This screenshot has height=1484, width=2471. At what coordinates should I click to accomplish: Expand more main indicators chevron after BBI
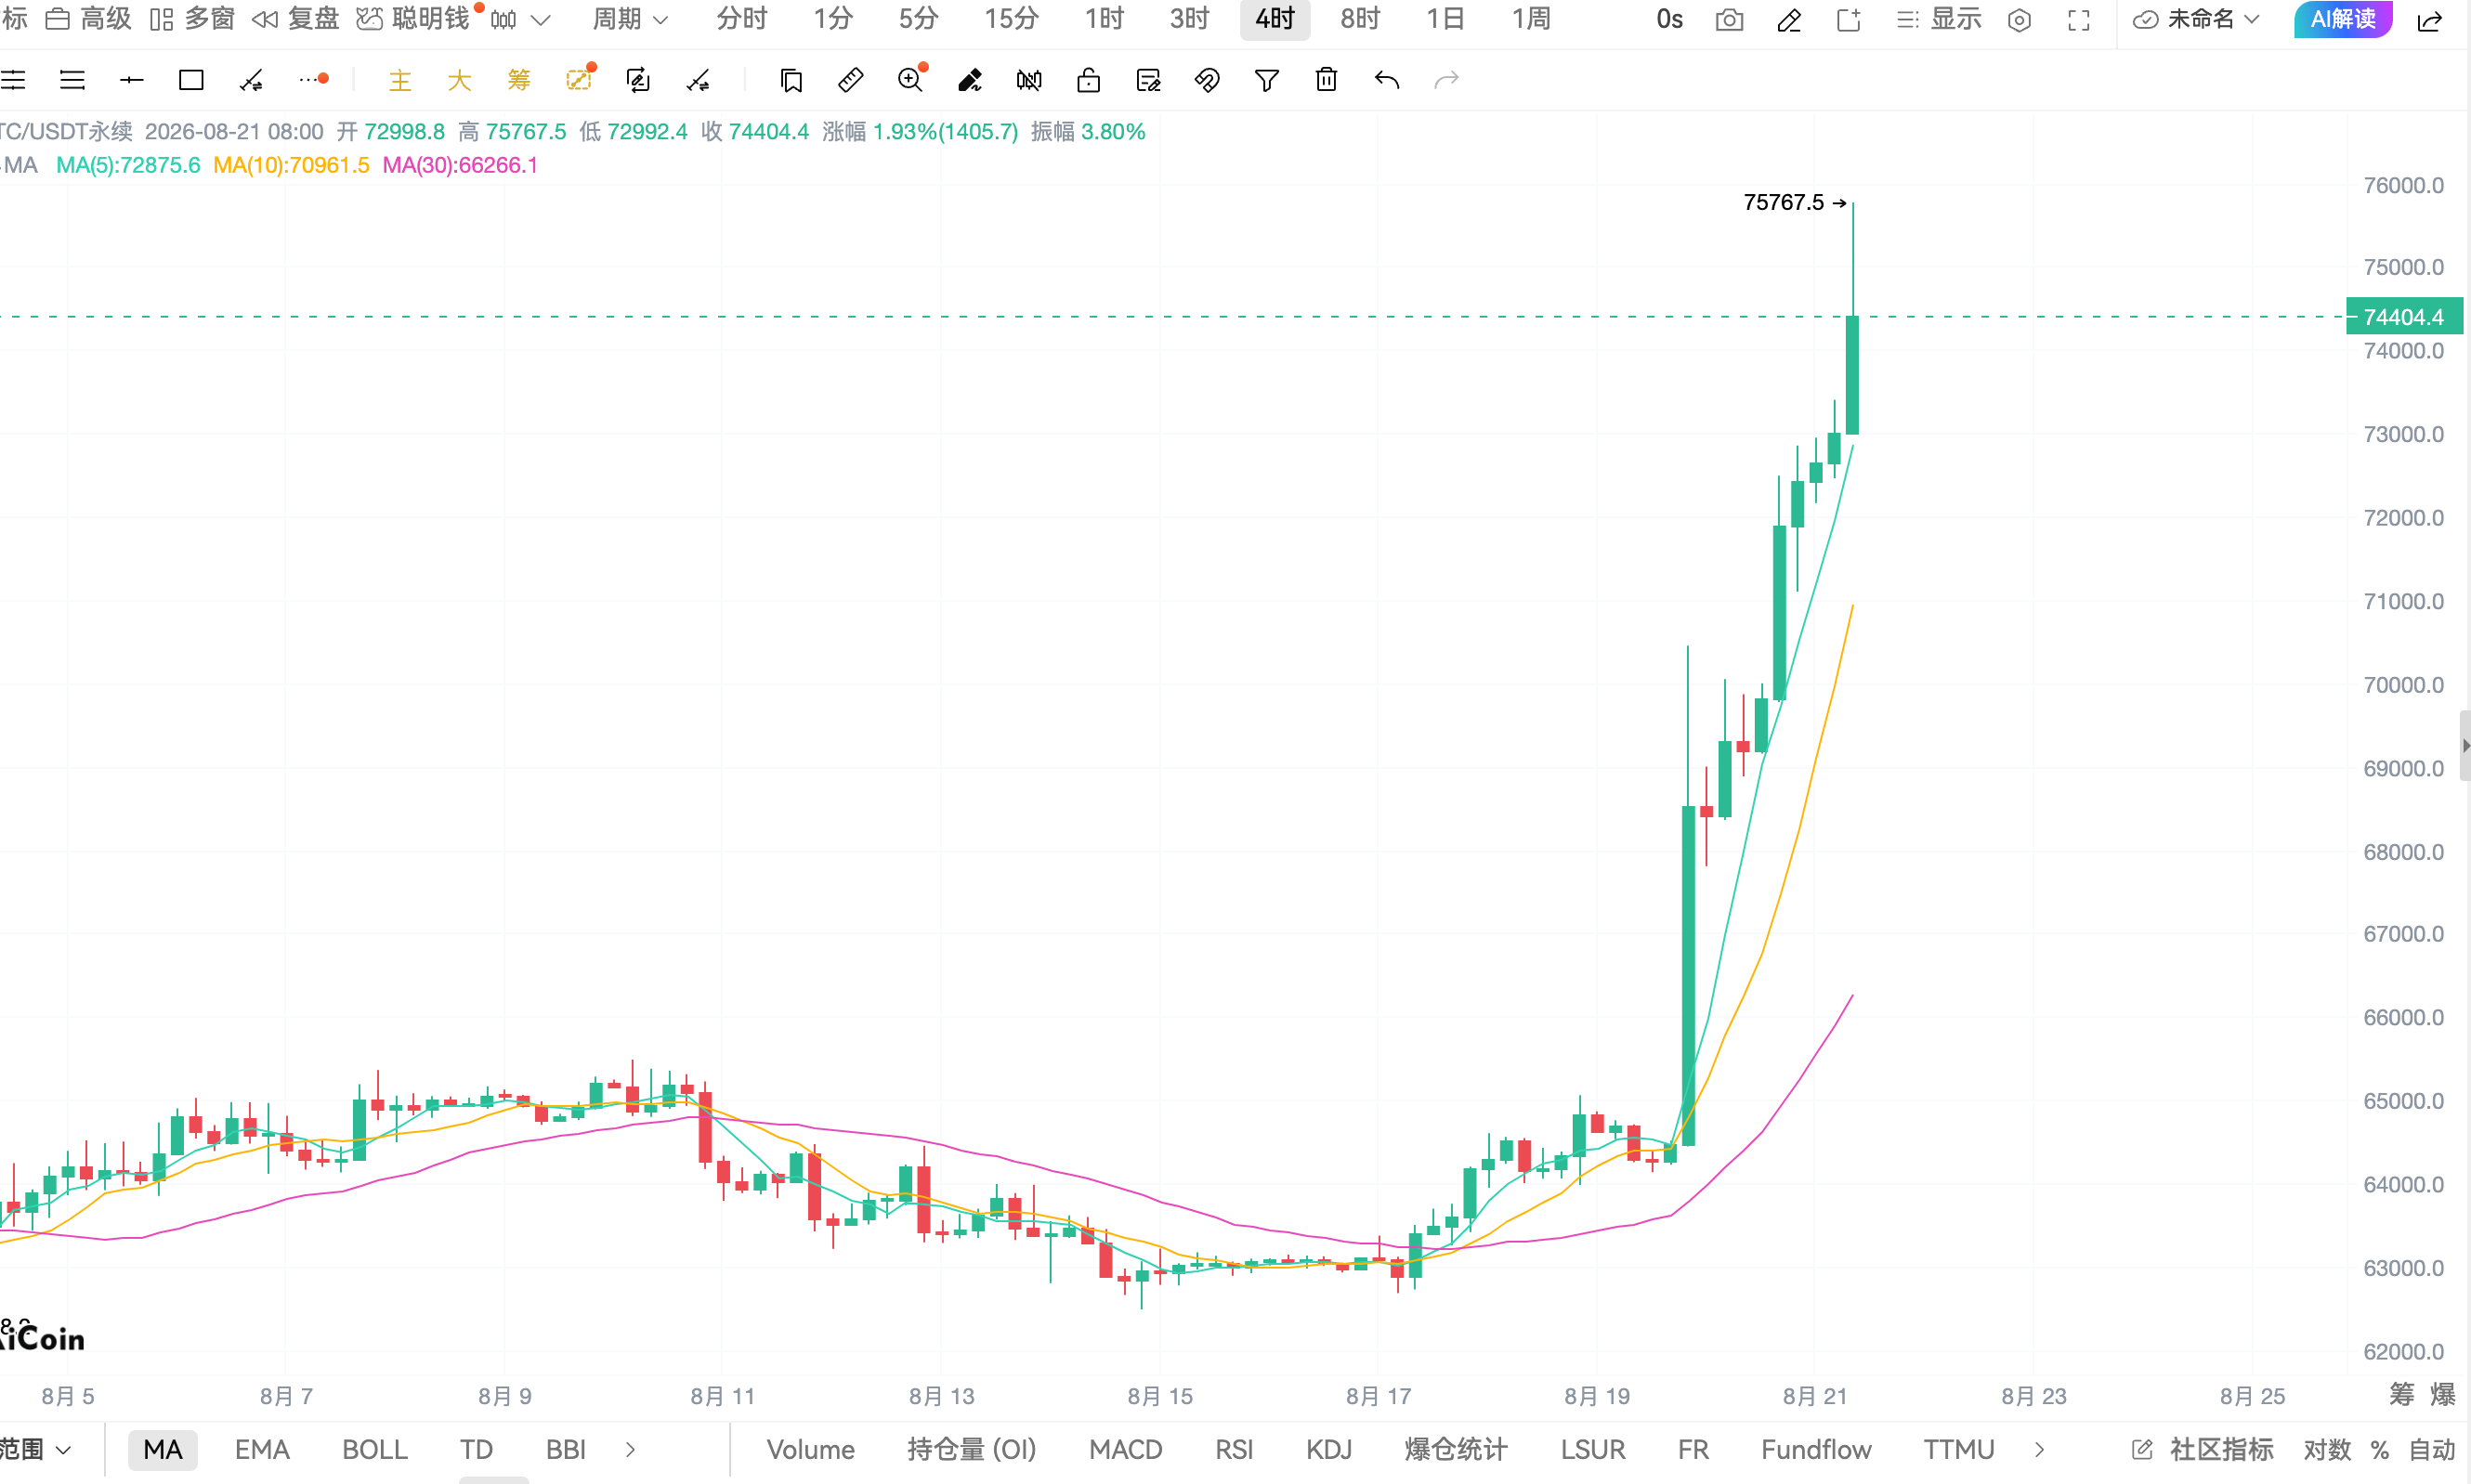[x=630, y=1449]
